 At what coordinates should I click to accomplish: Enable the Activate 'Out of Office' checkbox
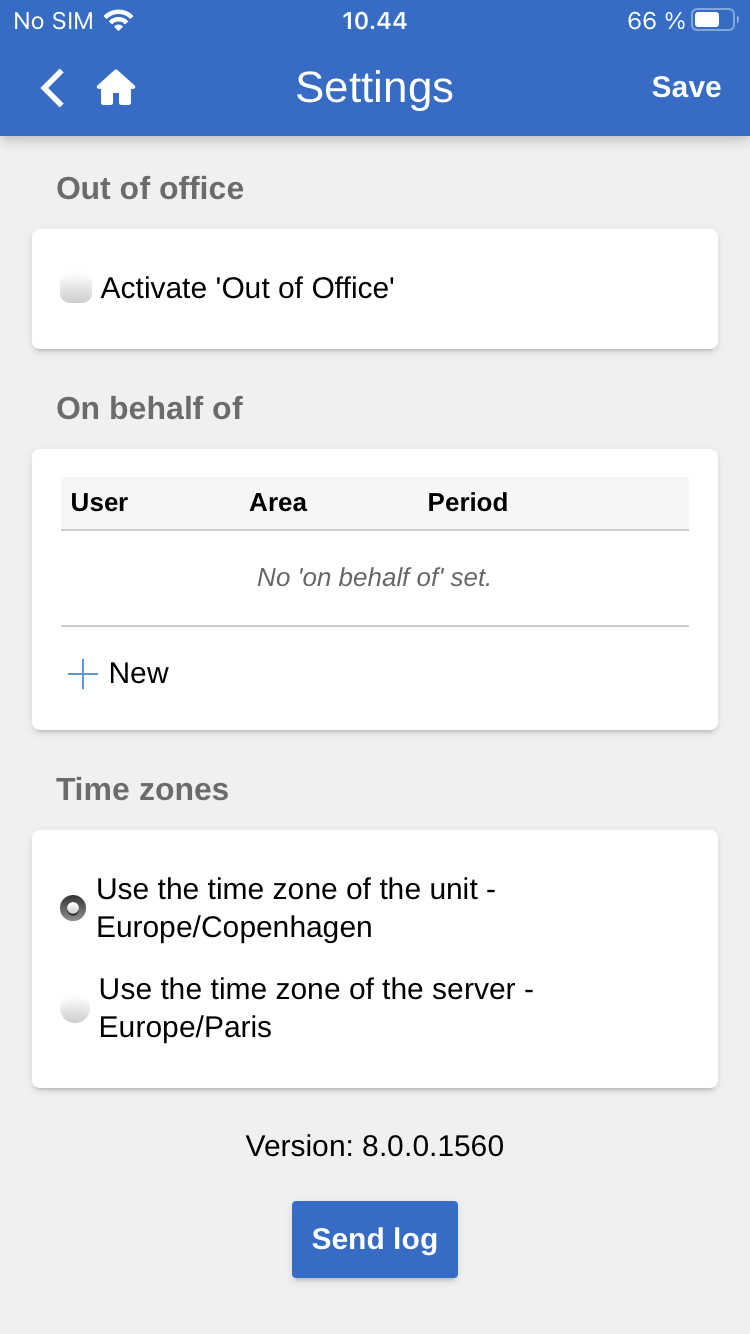(75, 288)
